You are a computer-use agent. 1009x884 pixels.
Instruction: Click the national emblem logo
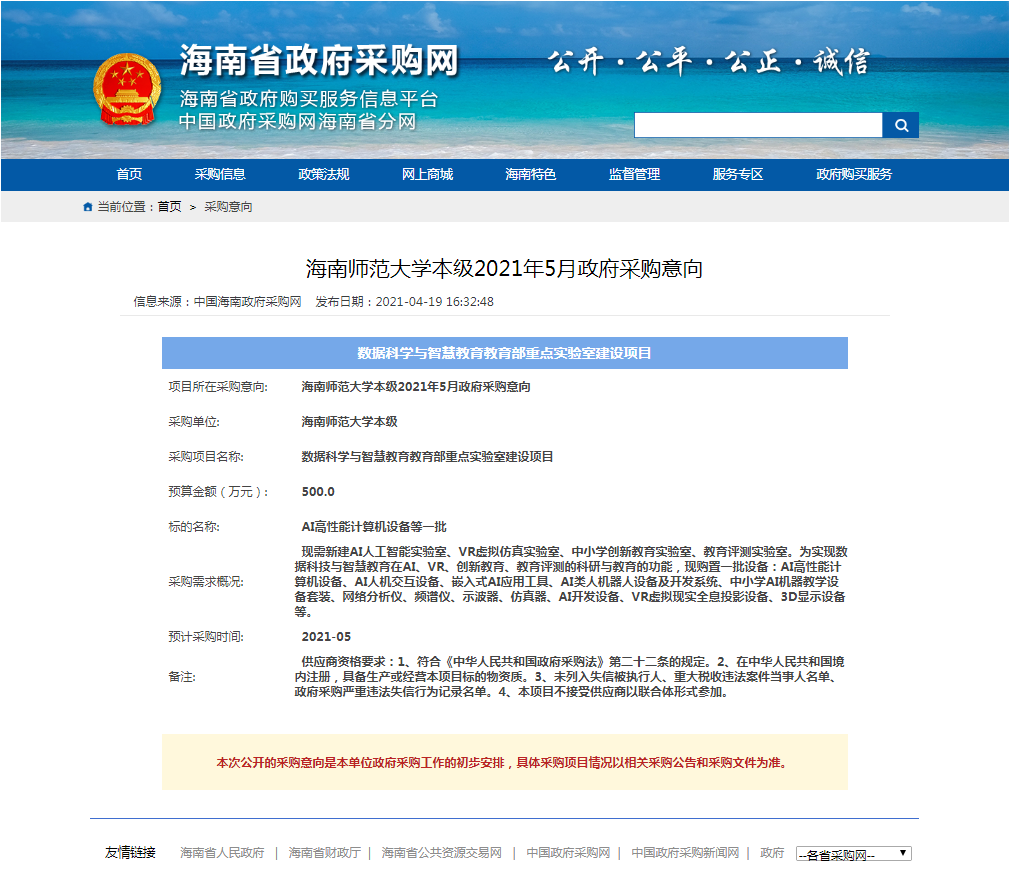127,89
